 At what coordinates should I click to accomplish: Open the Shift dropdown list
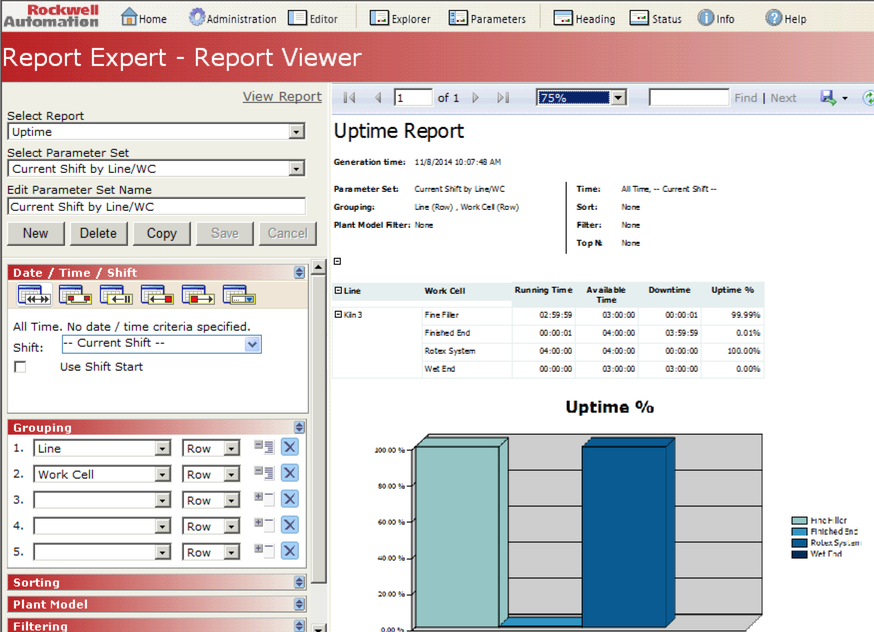coord(252,344)
